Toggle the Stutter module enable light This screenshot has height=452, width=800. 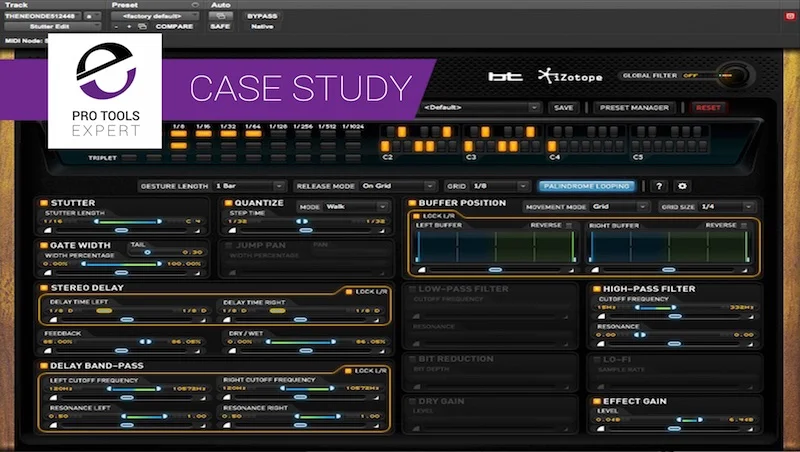pos(44,203)
